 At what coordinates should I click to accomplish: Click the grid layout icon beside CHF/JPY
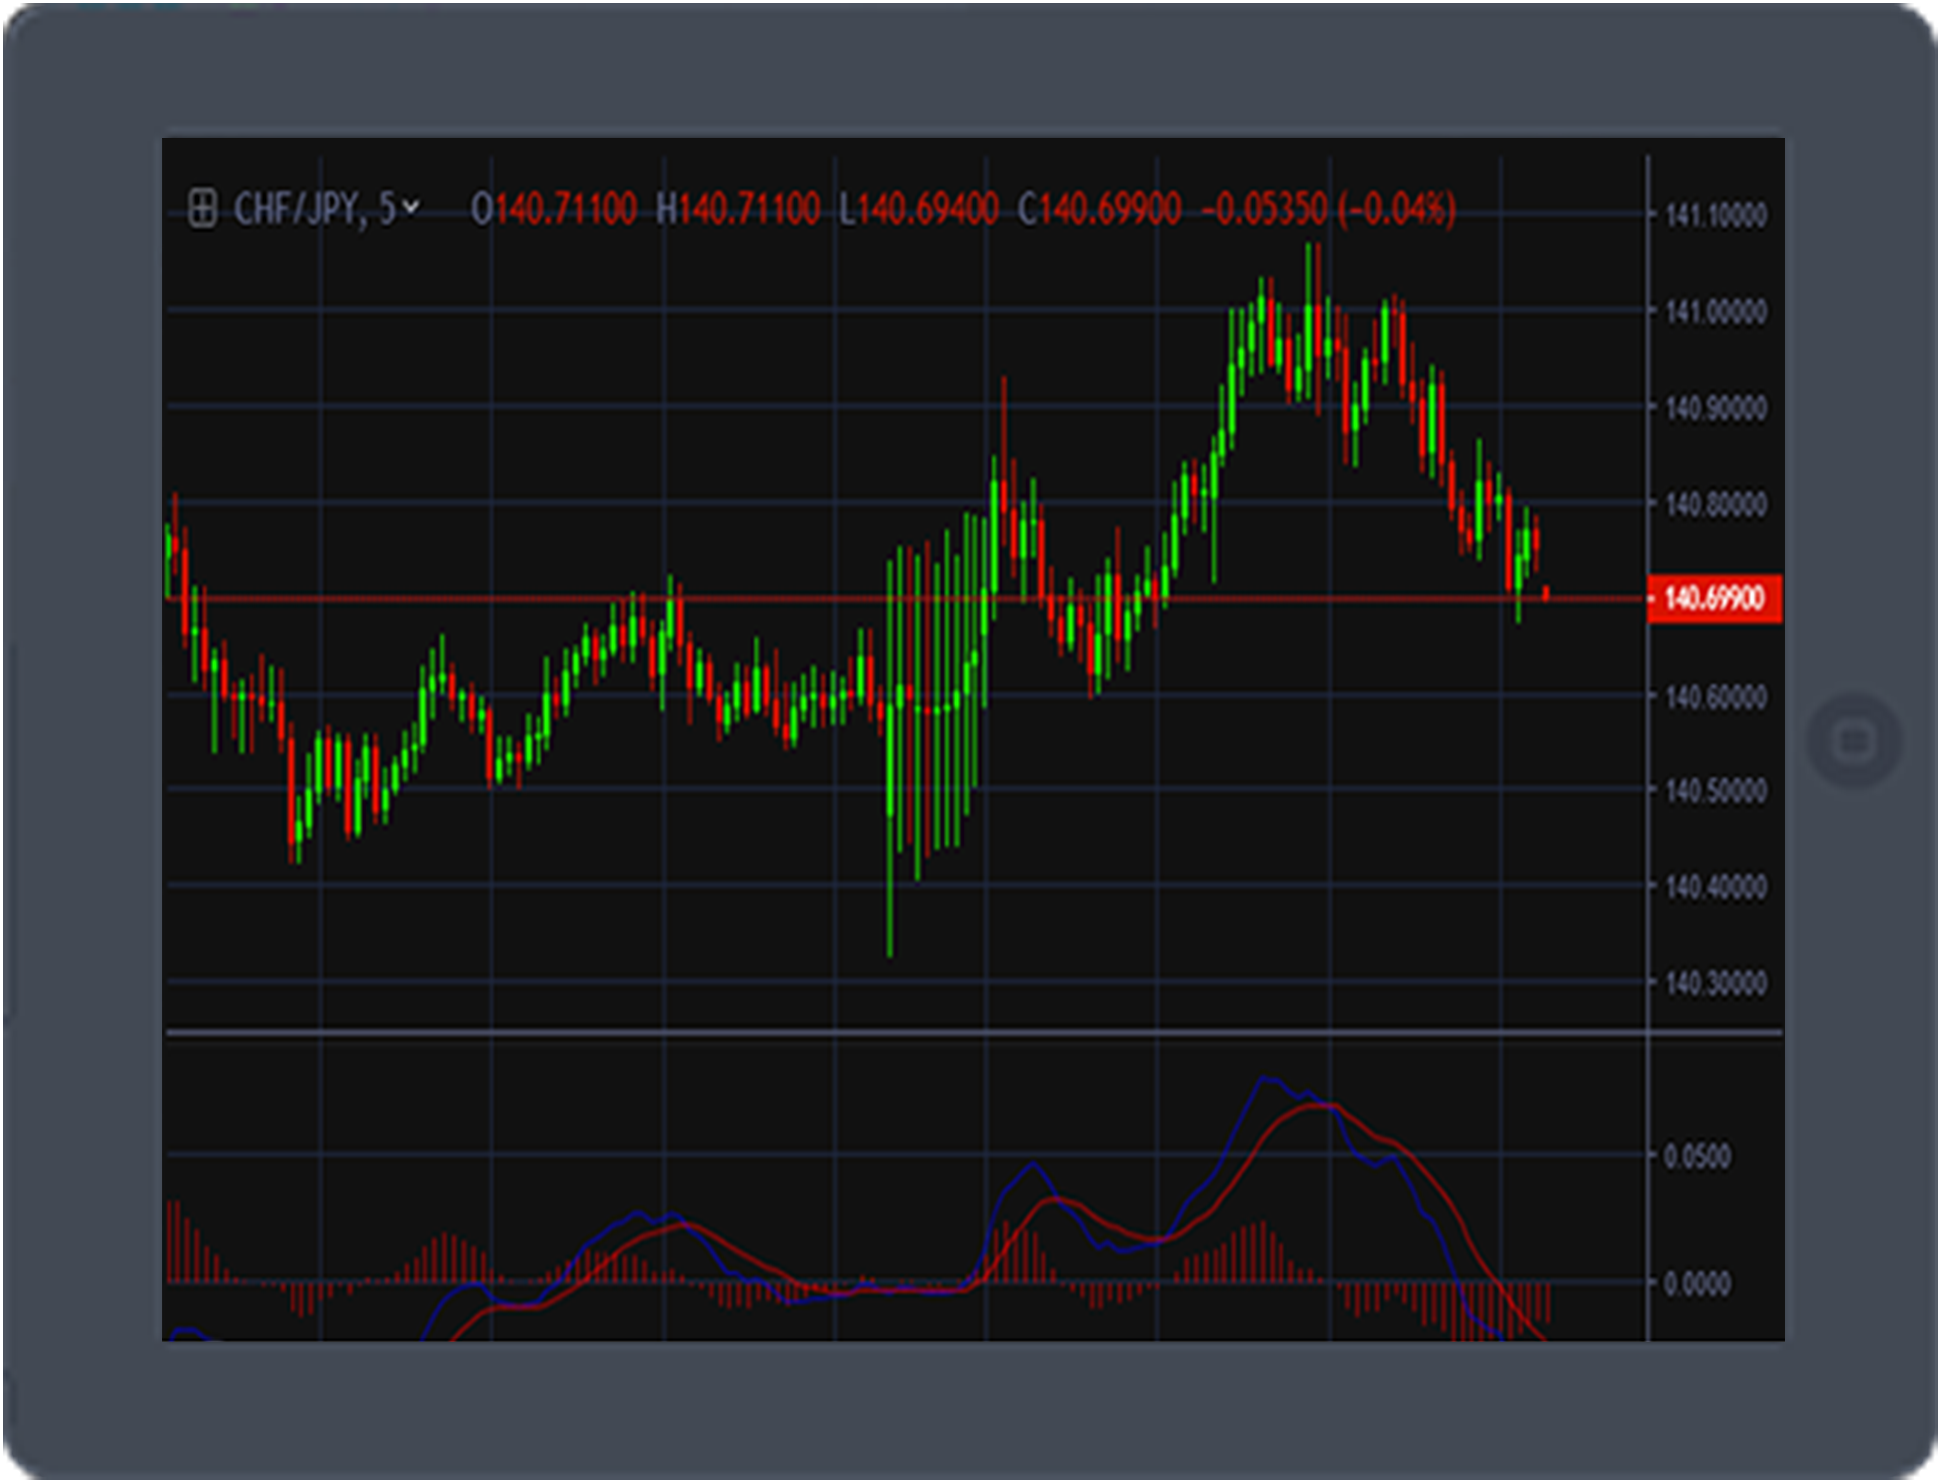click(202, 209)
